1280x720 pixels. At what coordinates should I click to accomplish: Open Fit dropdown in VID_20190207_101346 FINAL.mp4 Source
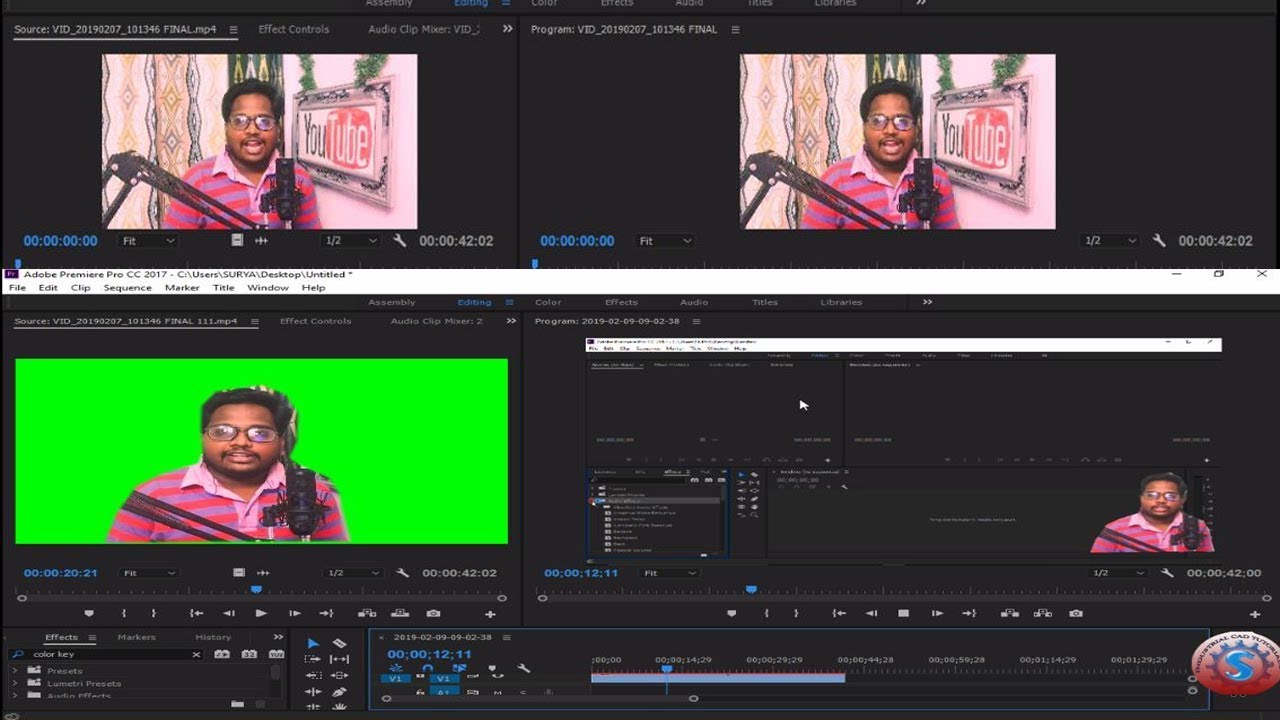(x=148, y=241)
